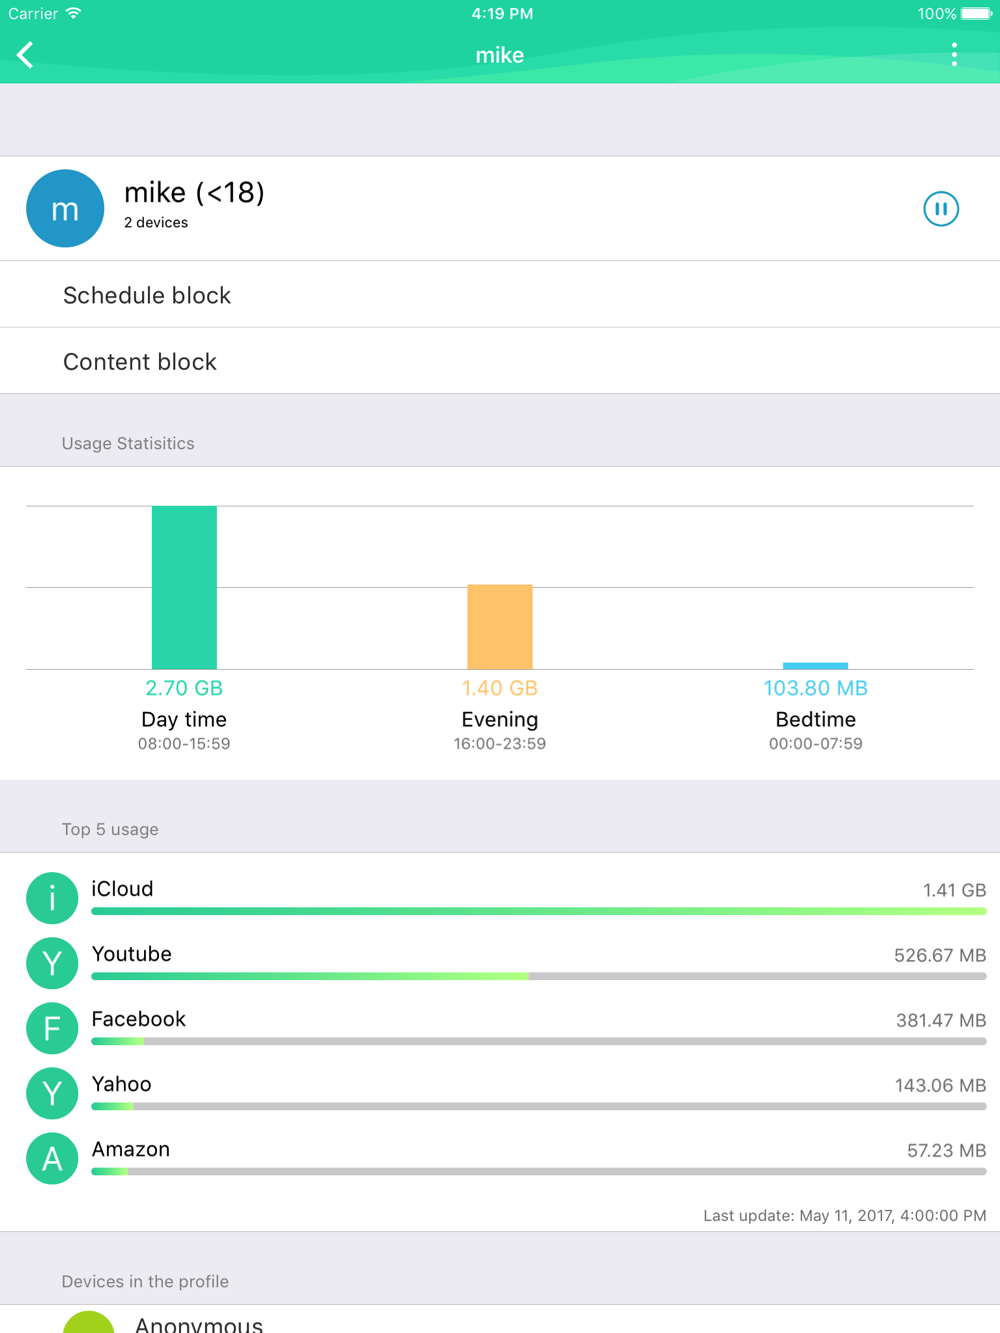Image resolution: width=1000 pixels, height=1333 pixels.
Task: Tap the Facebook app icon
Action: point(52,1028)
